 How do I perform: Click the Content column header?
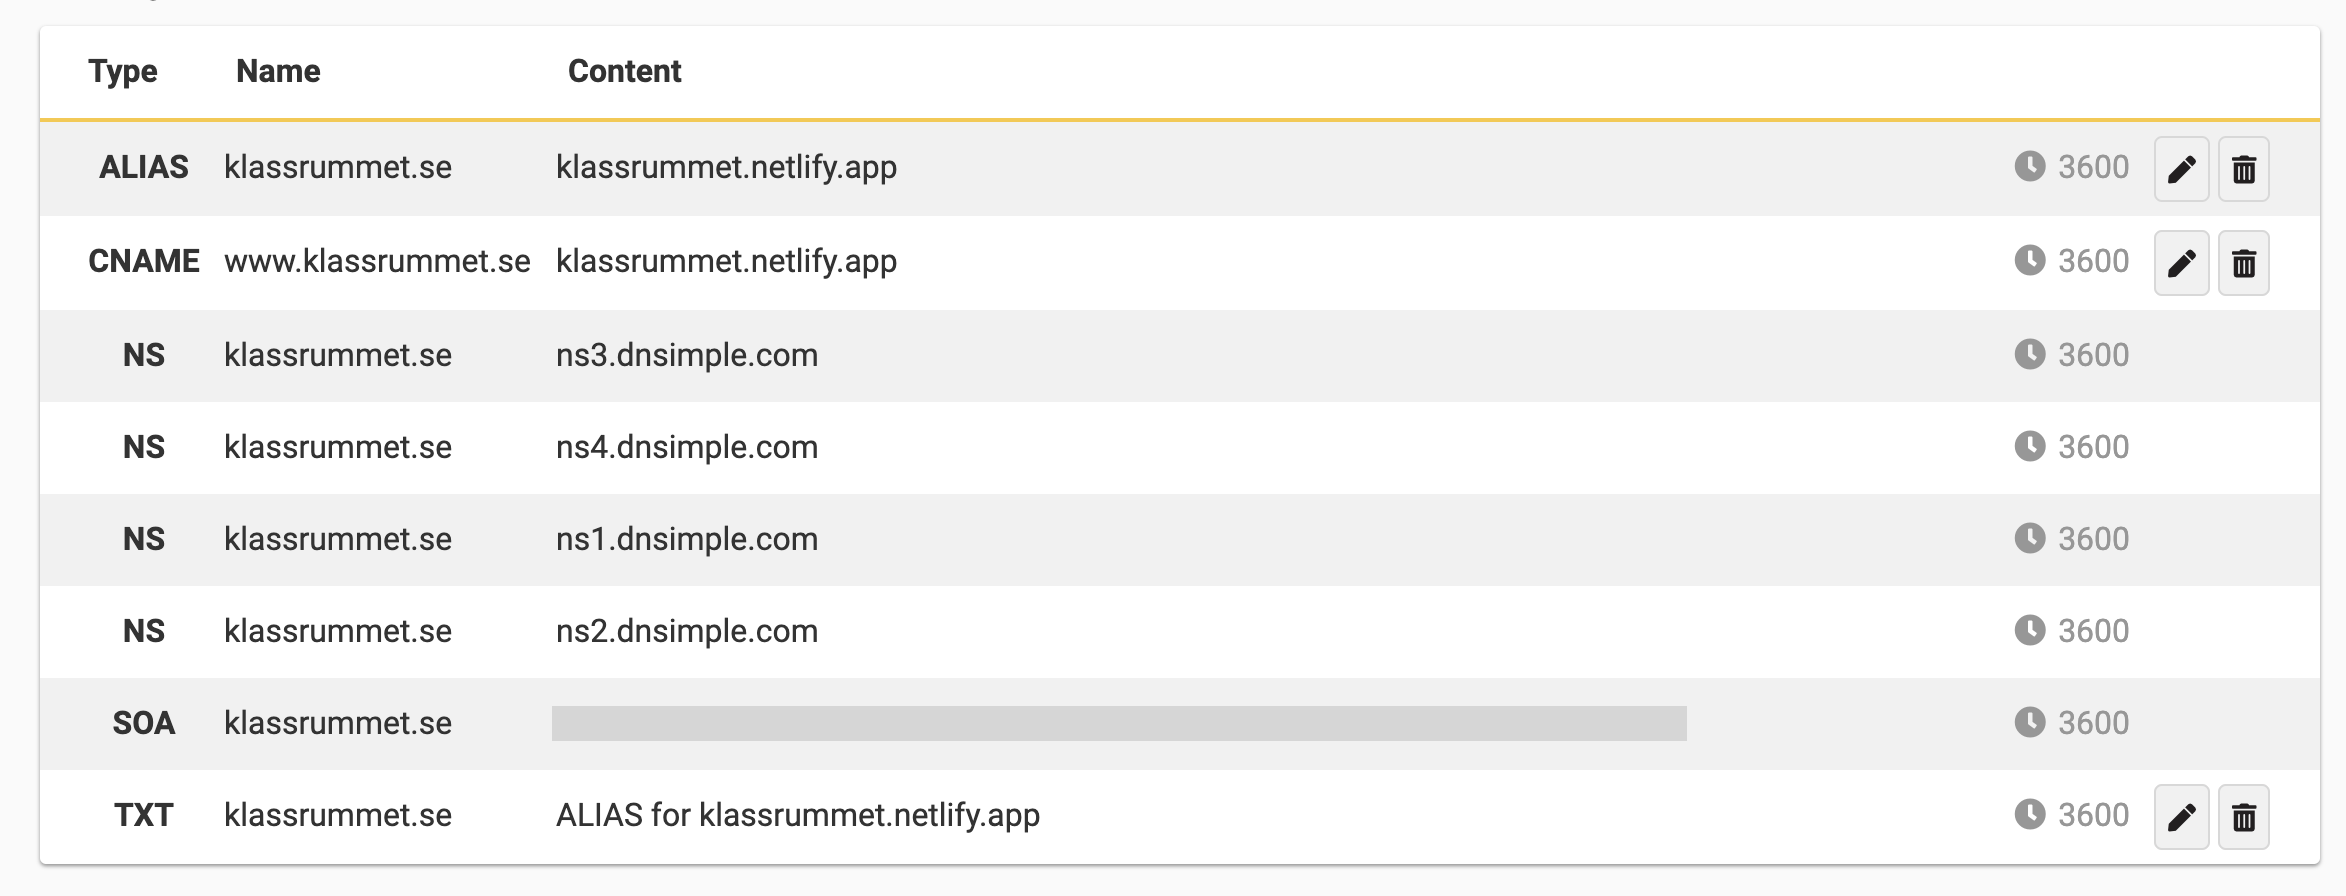pyautogui.click(x=625, y=71)
